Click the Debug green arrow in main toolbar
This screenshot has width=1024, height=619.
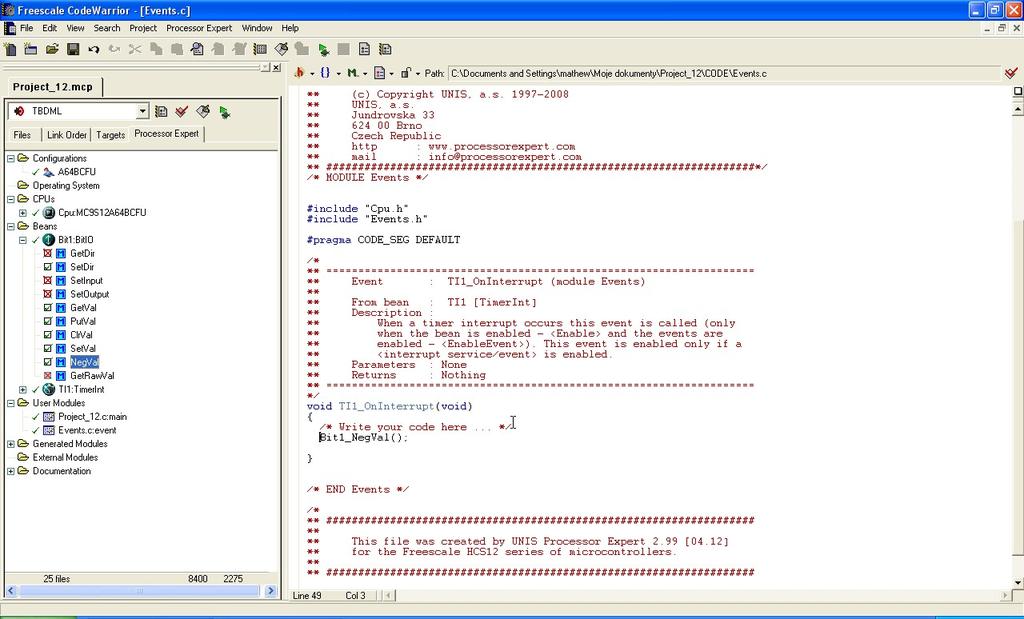323,49
